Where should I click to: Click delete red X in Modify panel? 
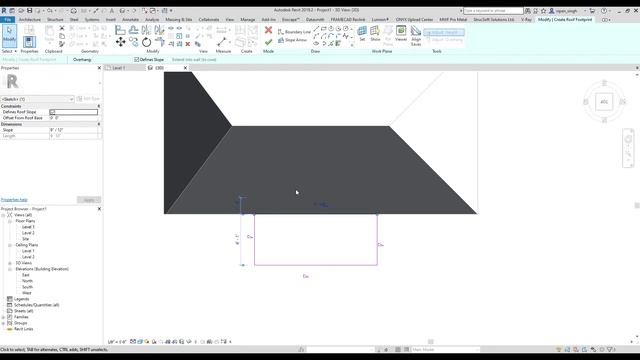[x=188, y=44]
